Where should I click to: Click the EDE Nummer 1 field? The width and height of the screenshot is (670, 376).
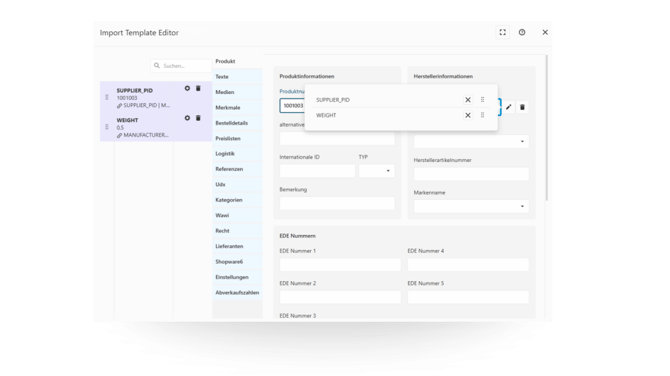(340, 264)
